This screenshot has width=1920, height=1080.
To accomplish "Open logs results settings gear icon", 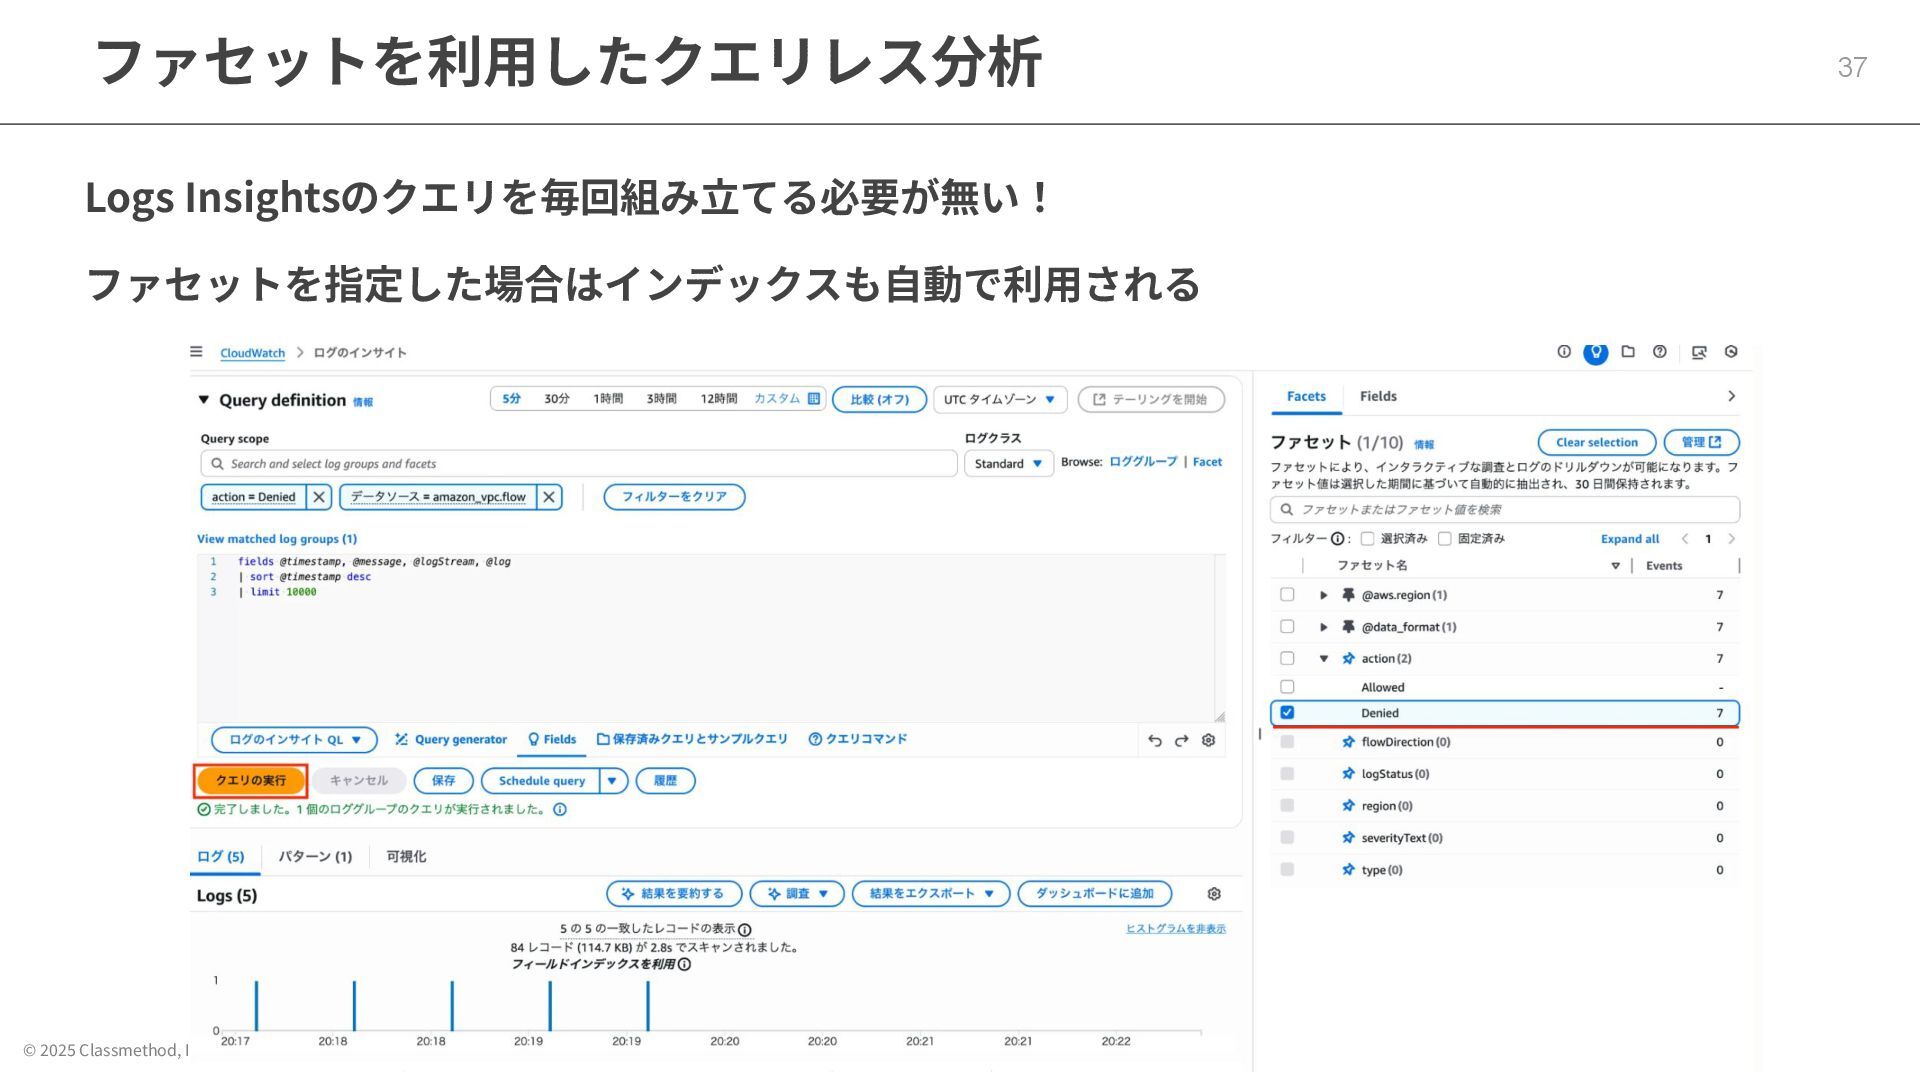I will click(1214, 894).
